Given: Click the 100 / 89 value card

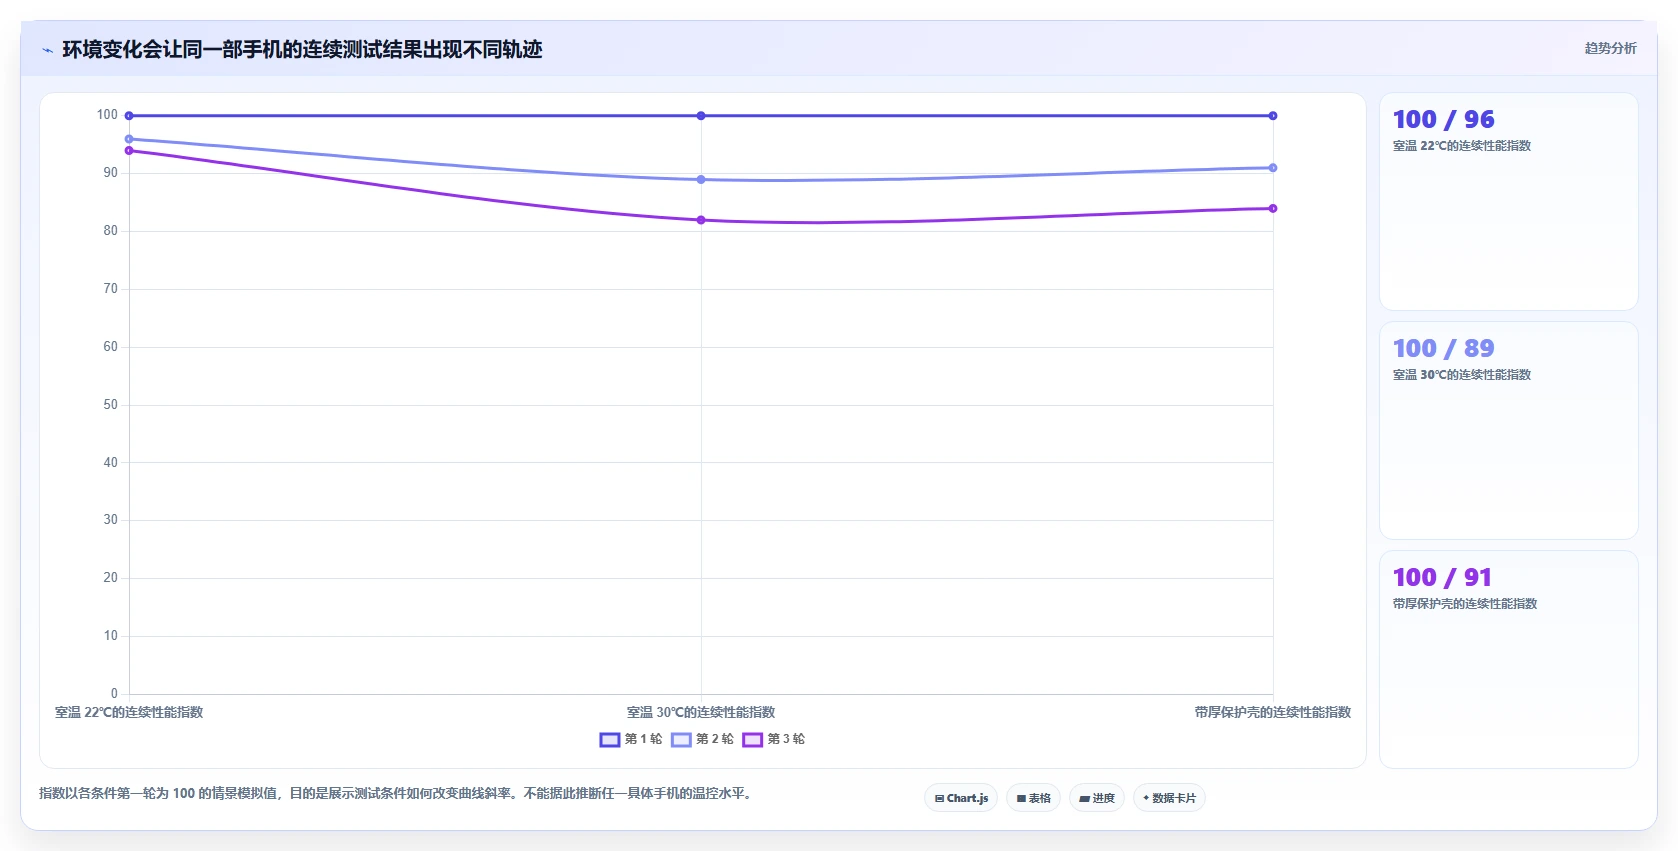Looking at the screenshot, I should click(x=1508, y=431).
